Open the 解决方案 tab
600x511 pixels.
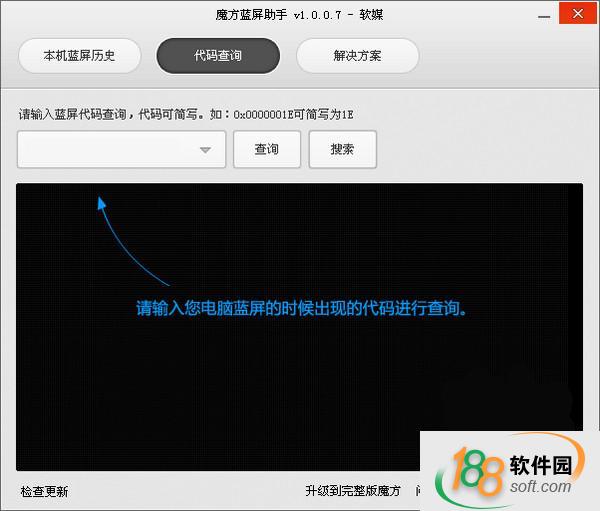357,56
